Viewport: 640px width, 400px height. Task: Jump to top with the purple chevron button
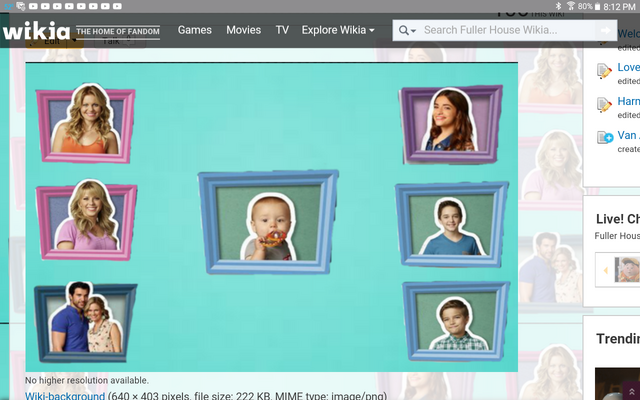(631, 391)
